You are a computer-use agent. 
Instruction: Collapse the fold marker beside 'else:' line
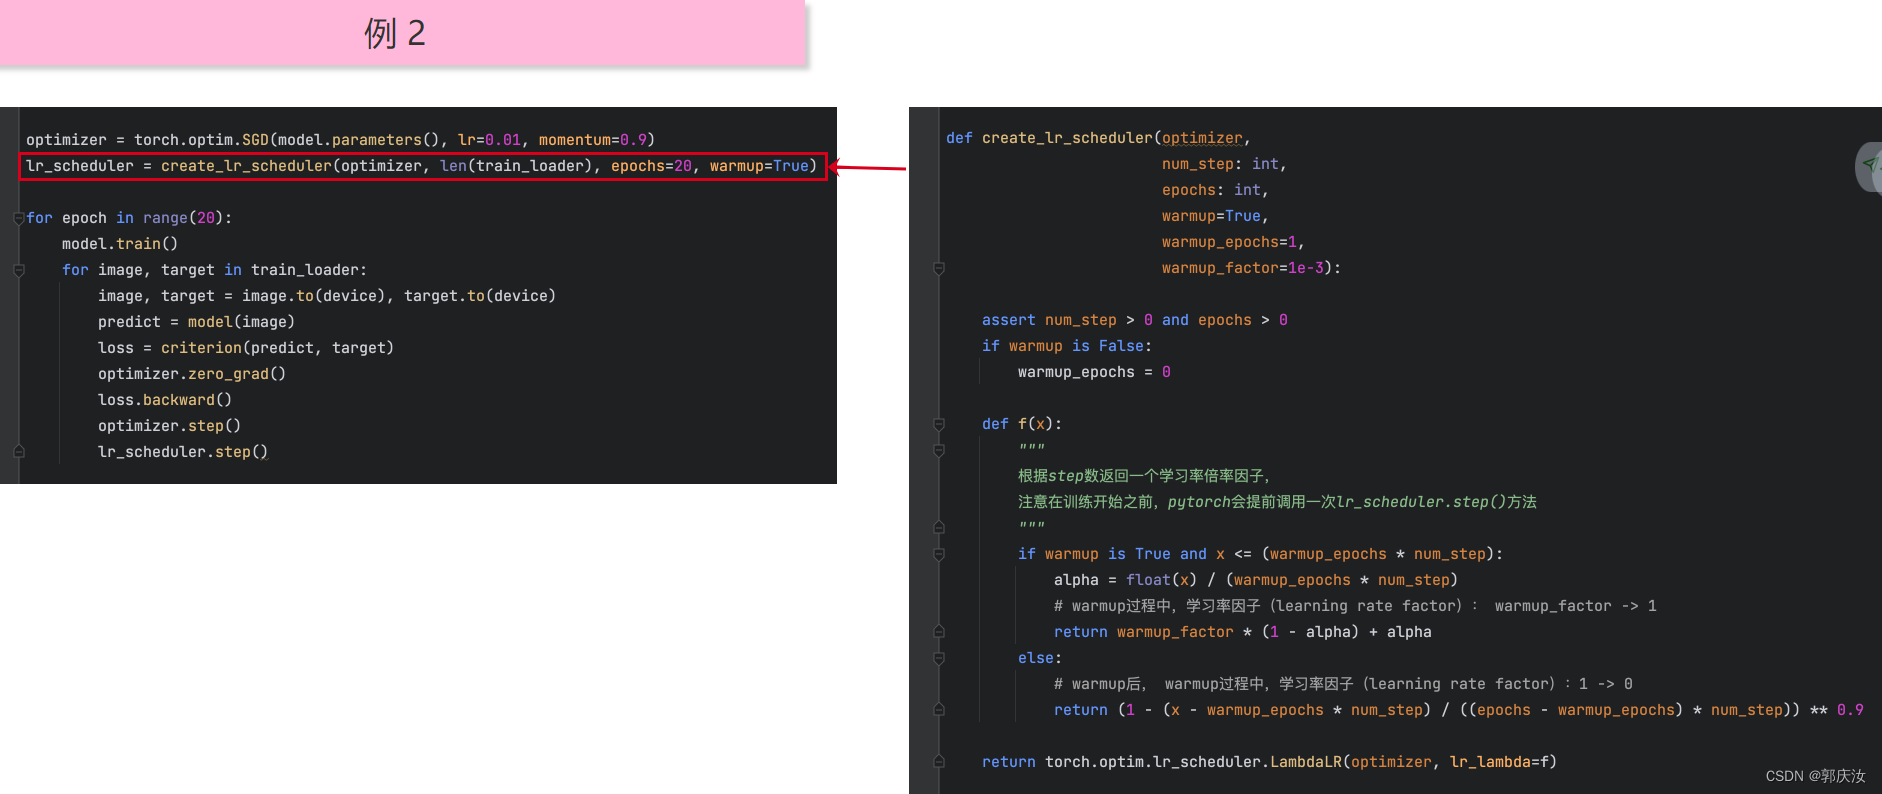click(x=939, y=658)
